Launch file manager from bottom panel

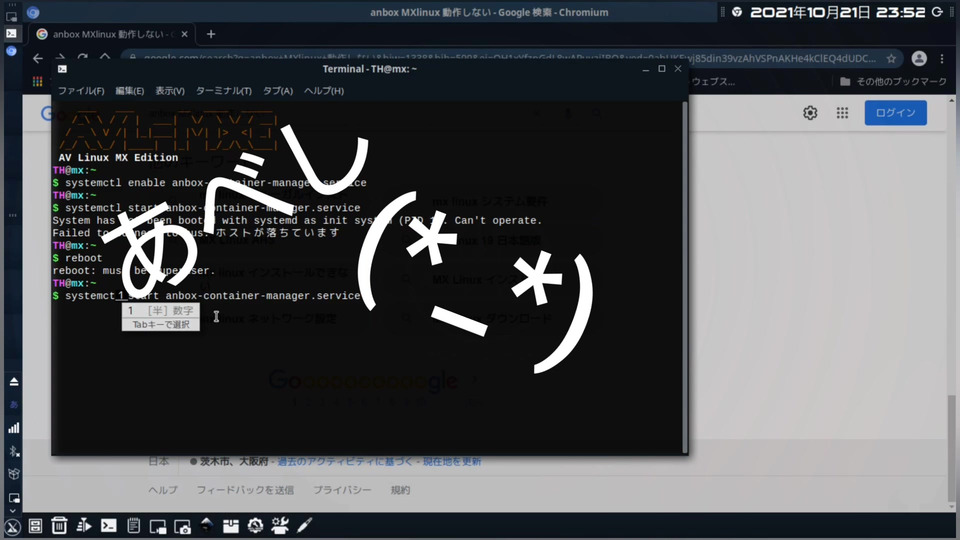tap(36, 526)
